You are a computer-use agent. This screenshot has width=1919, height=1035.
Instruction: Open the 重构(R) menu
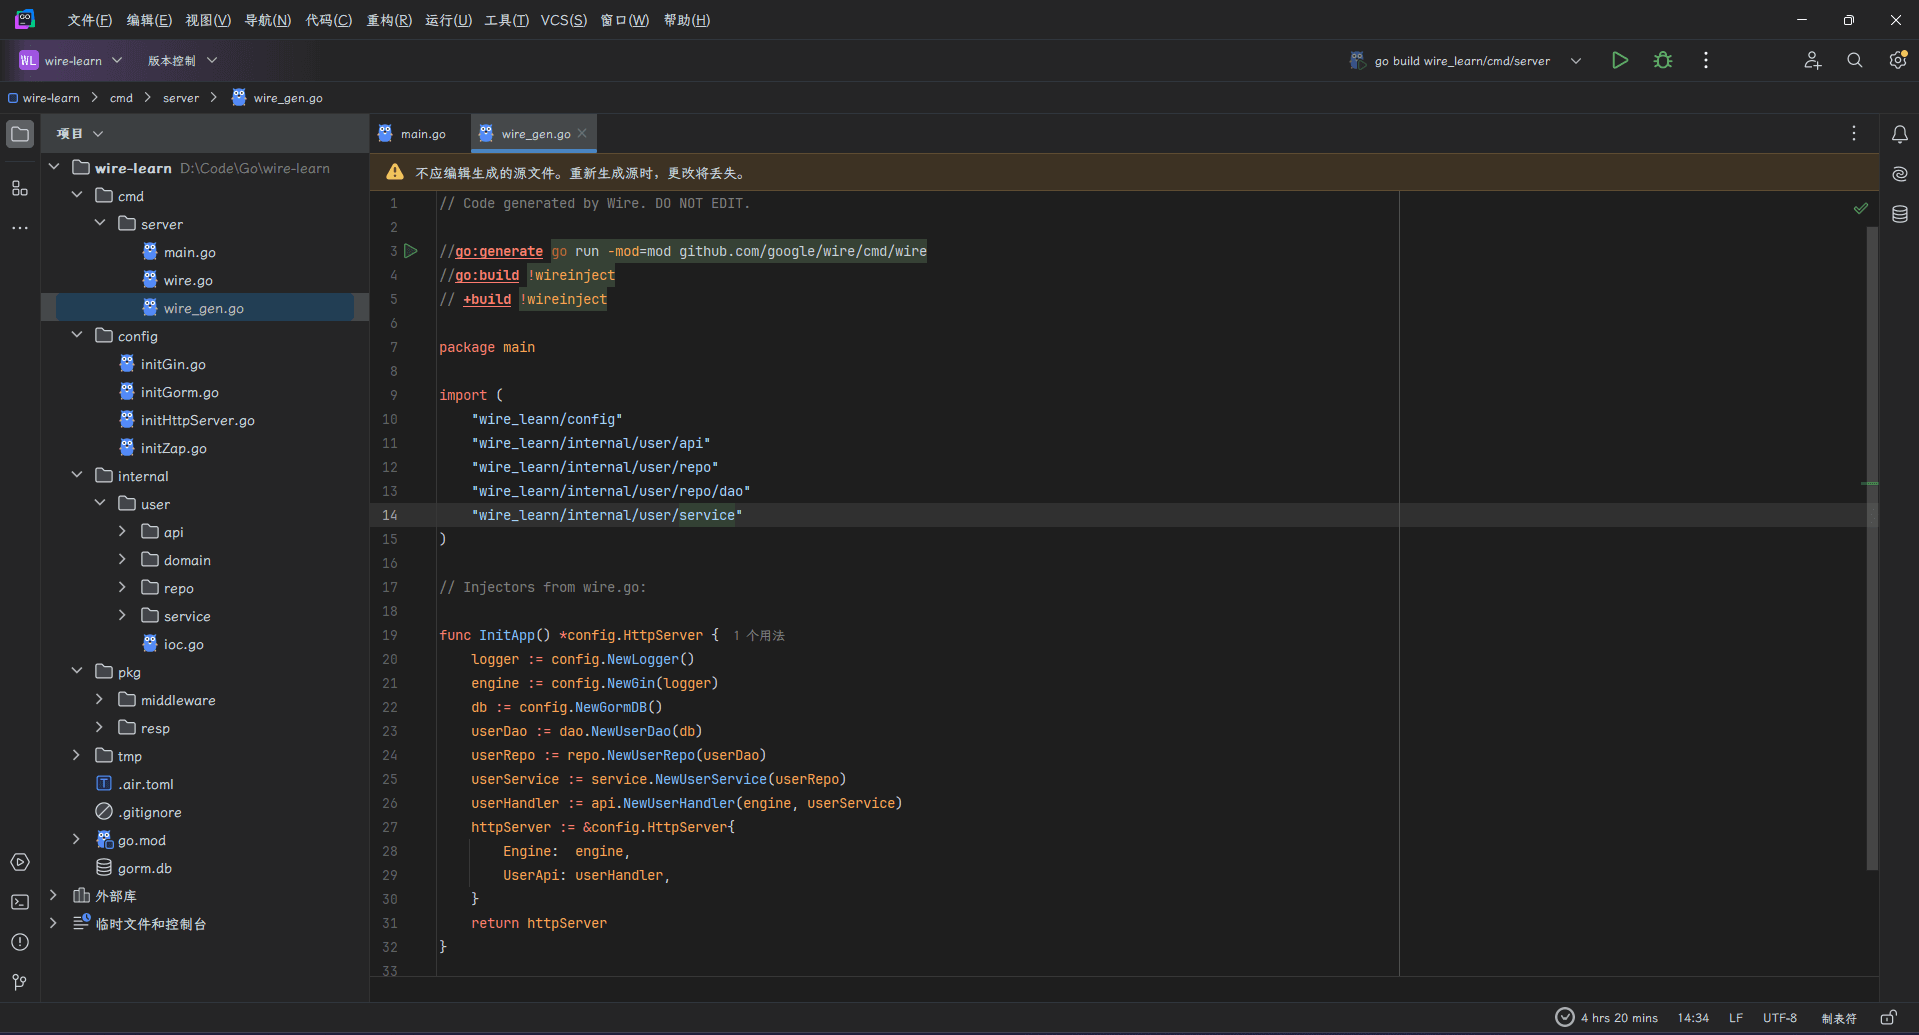coord(389,20)
